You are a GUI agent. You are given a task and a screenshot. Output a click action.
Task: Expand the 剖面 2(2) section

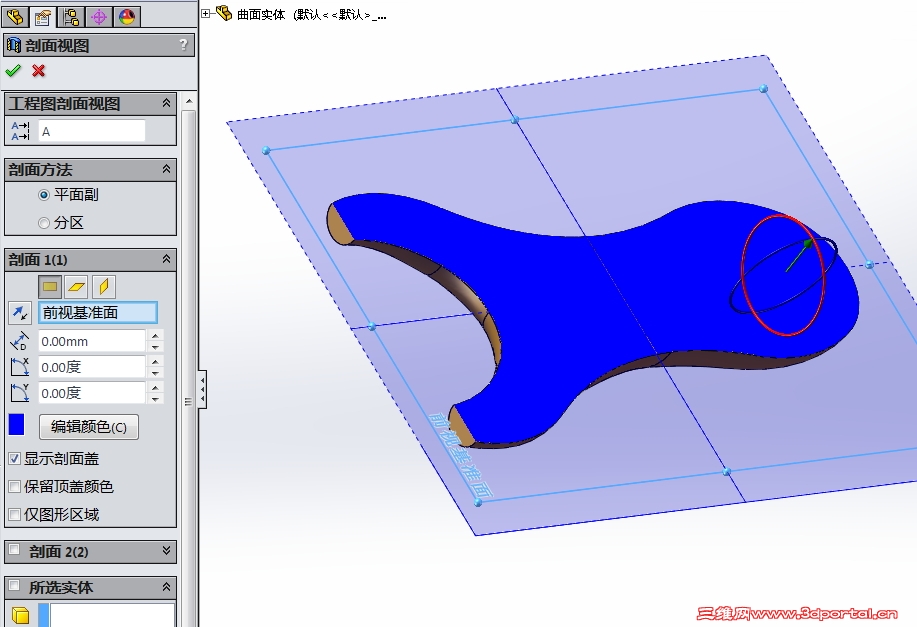click(x=166, y=550)
